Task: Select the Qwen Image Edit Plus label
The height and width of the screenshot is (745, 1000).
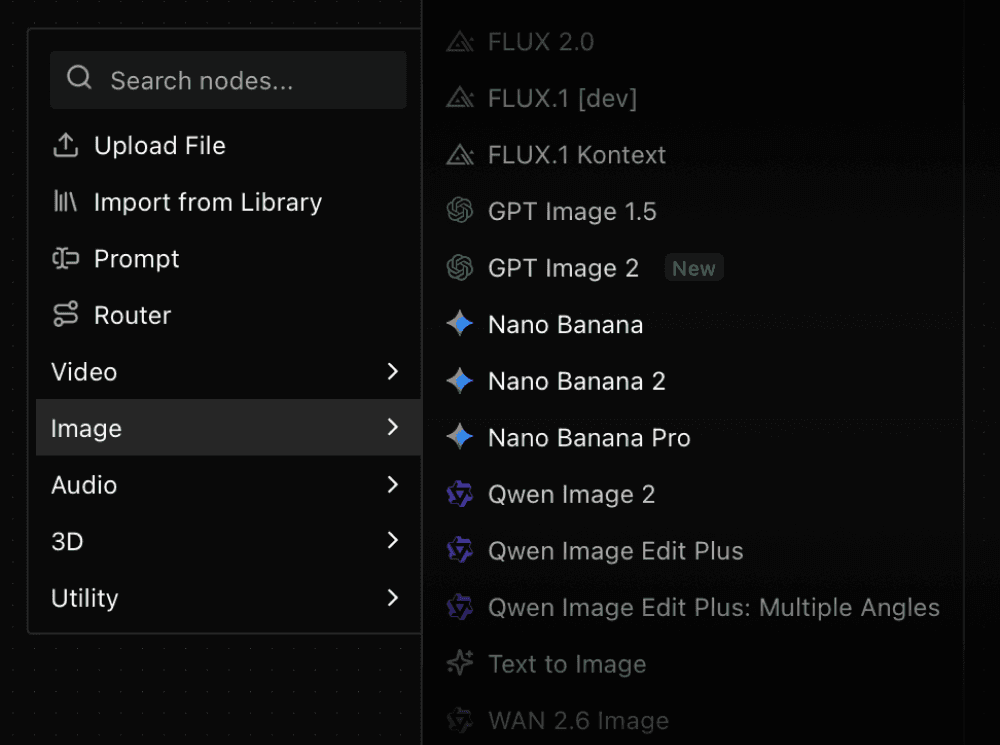Action: 615,551
